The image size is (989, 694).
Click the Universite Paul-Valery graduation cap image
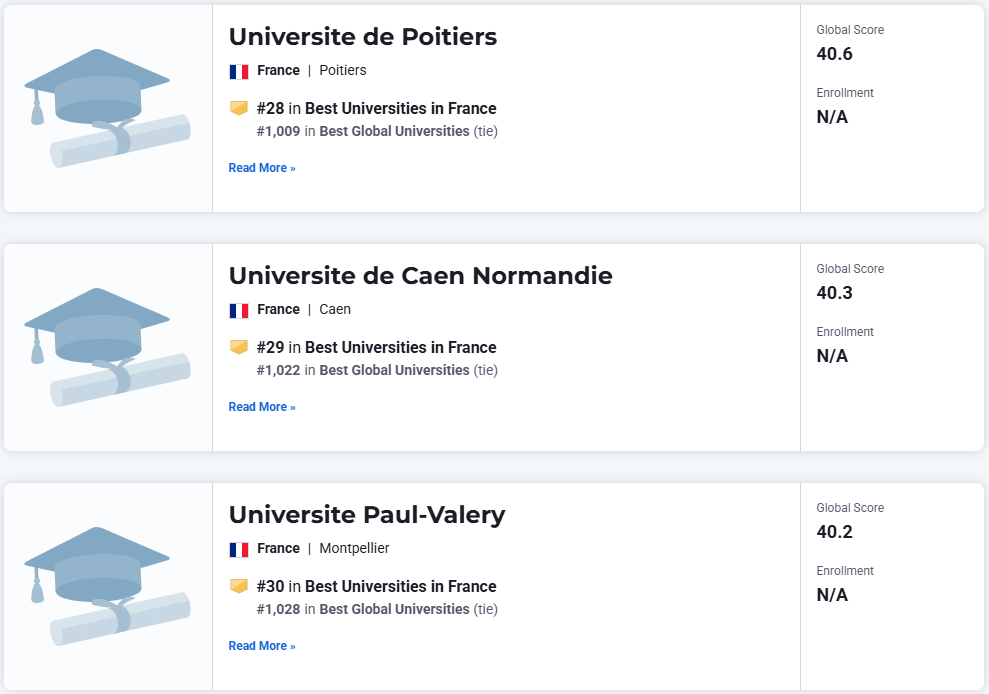coord(107,586)
